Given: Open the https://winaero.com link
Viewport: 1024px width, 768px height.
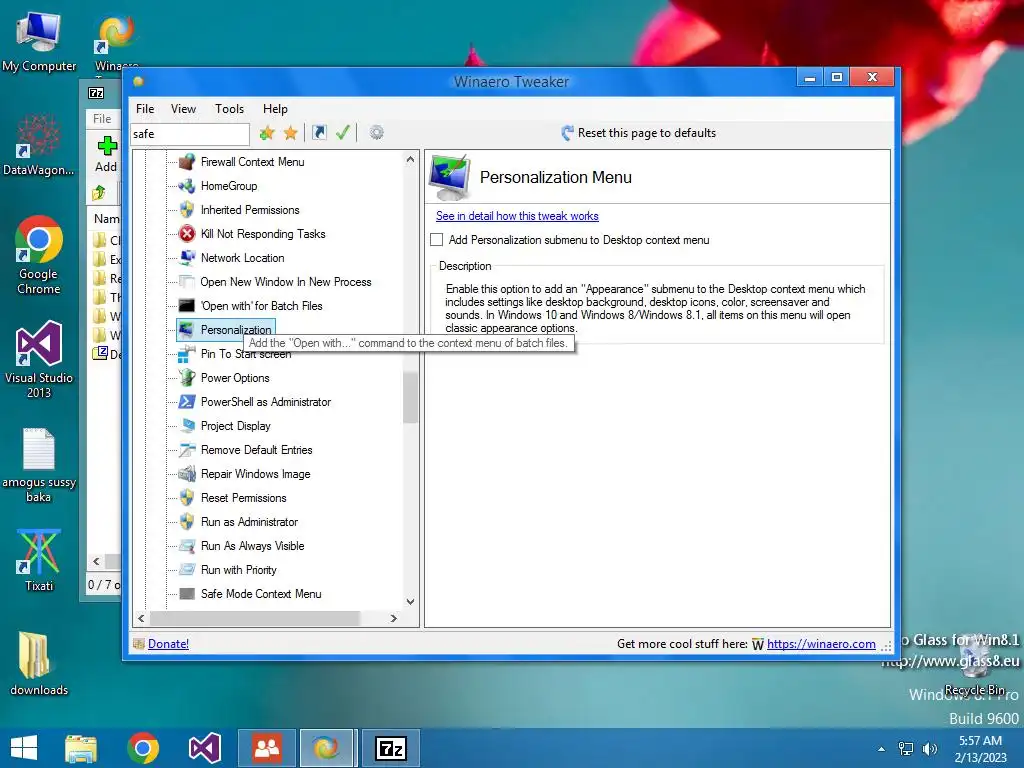Looking at the screenshot, I should pos(821,644).
